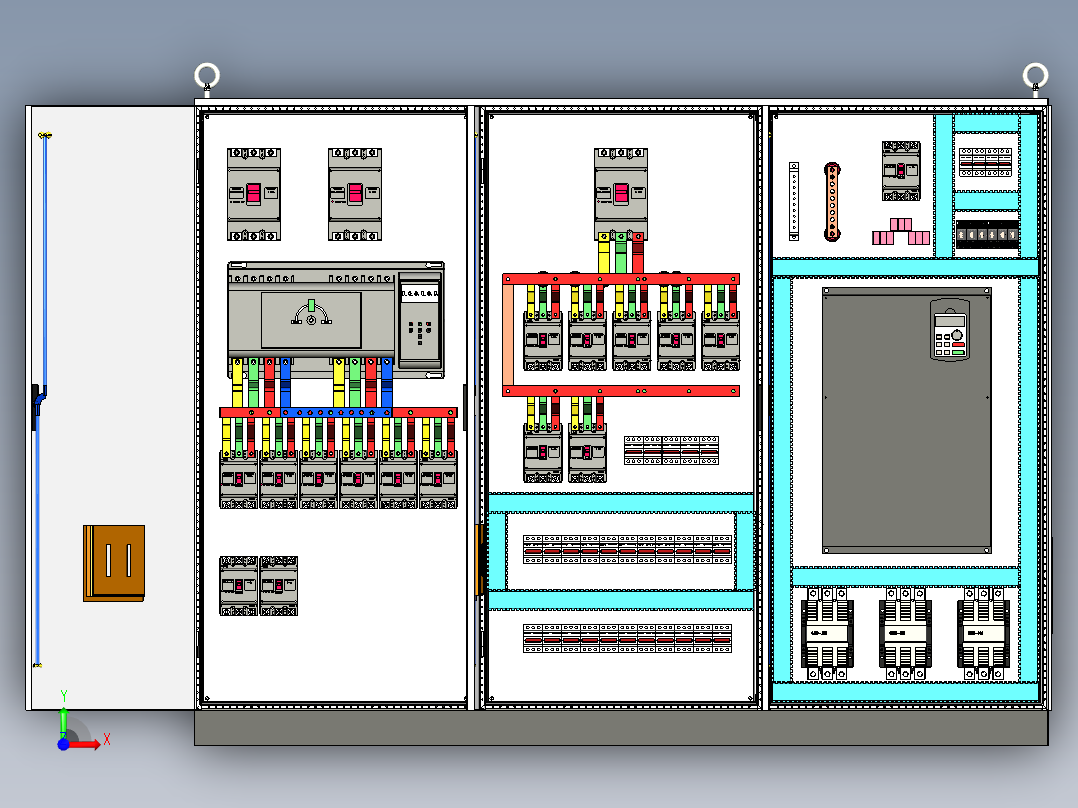Select the center breaker in the five-breaker row
This screenshot has width=1078, height=808.
(x=632, y=341)
